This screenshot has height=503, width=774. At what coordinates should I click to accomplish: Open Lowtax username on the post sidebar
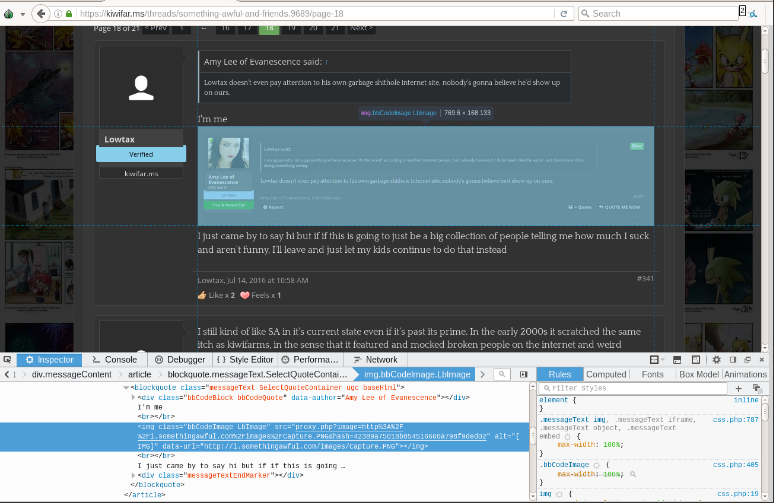(119, 139)
